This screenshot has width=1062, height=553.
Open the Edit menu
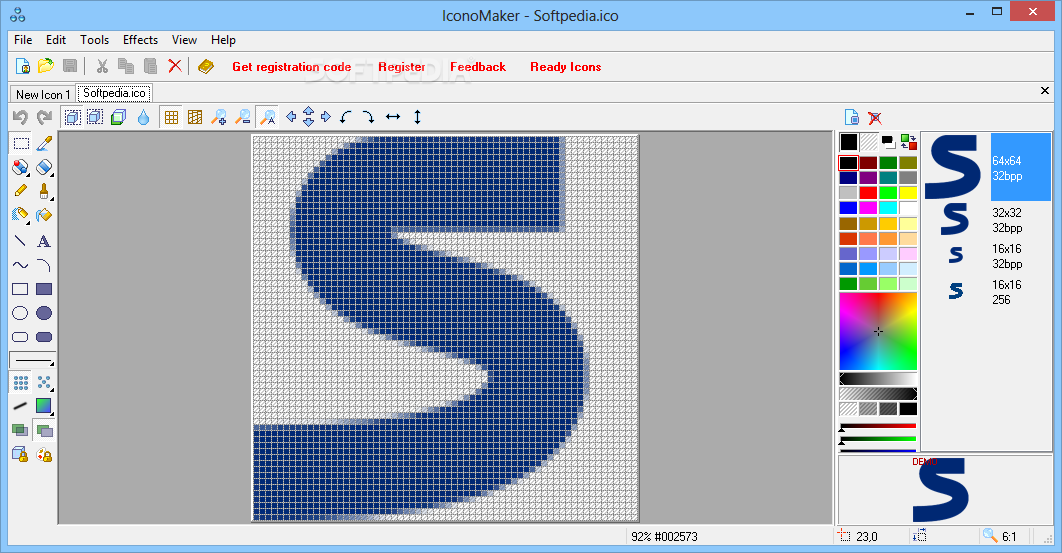(x=56, y=40)
